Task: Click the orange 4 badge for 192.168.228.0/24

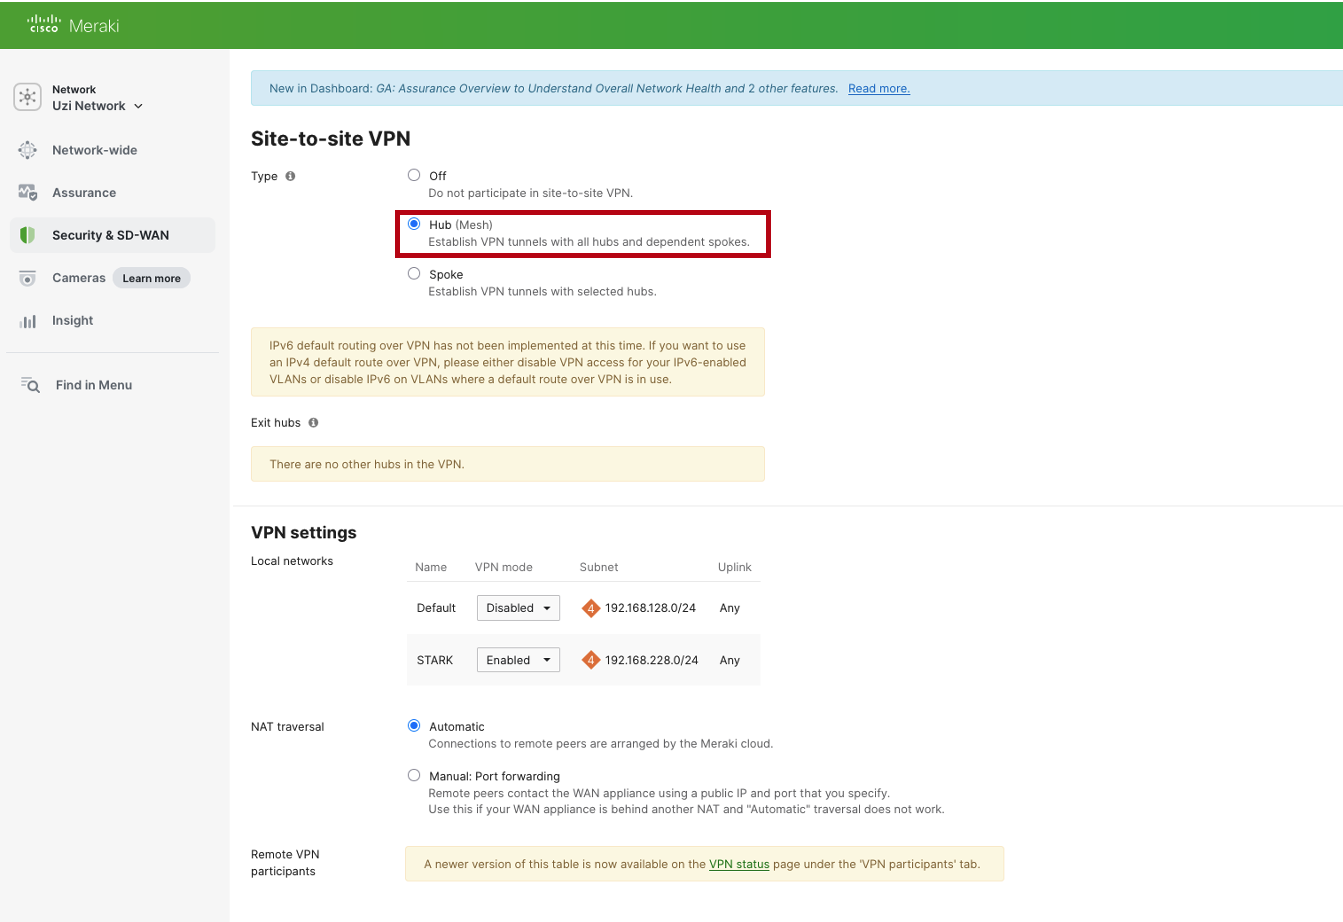Action: (x=591, y=660)
